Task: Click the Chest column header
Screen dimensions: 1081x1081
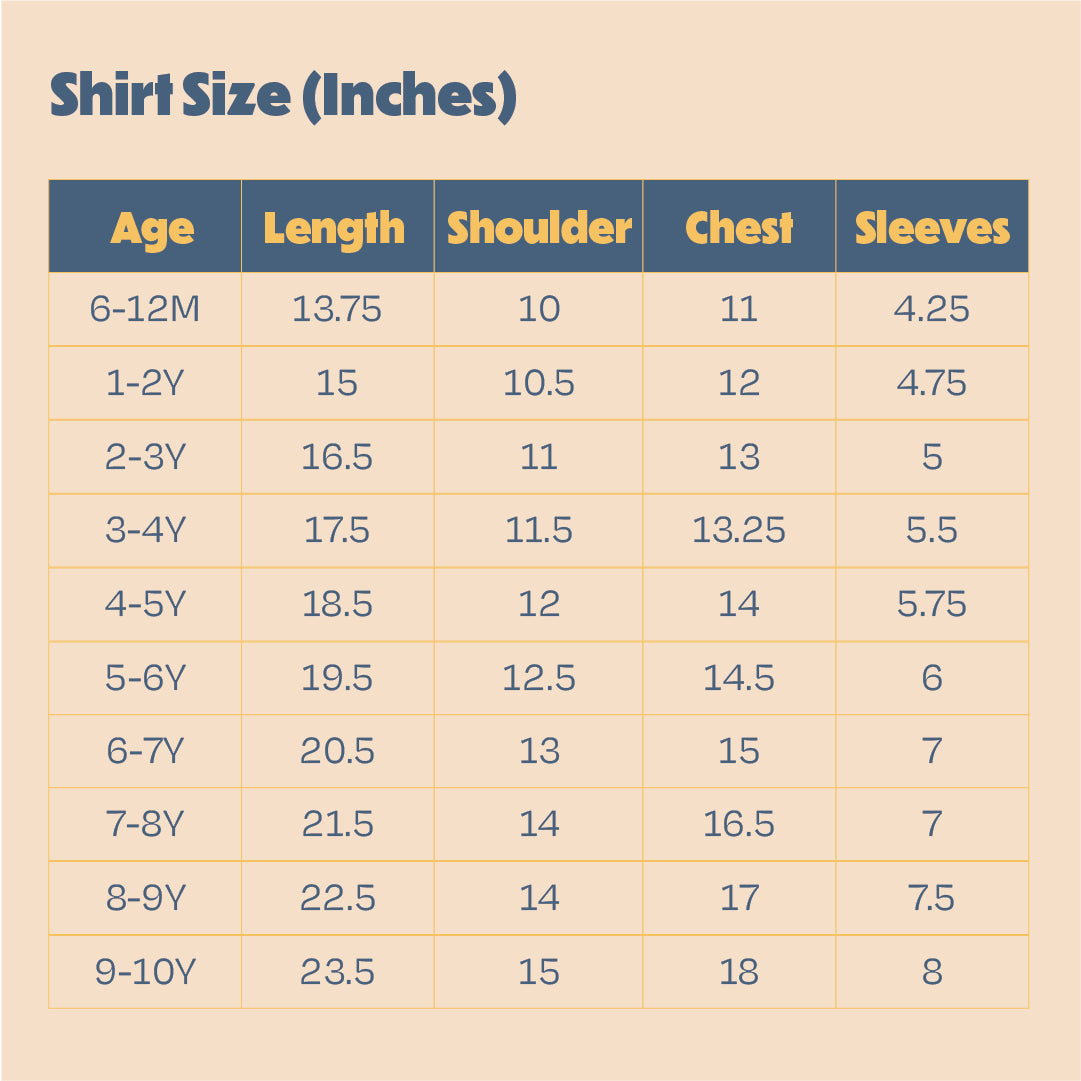Action: [739, 228]
